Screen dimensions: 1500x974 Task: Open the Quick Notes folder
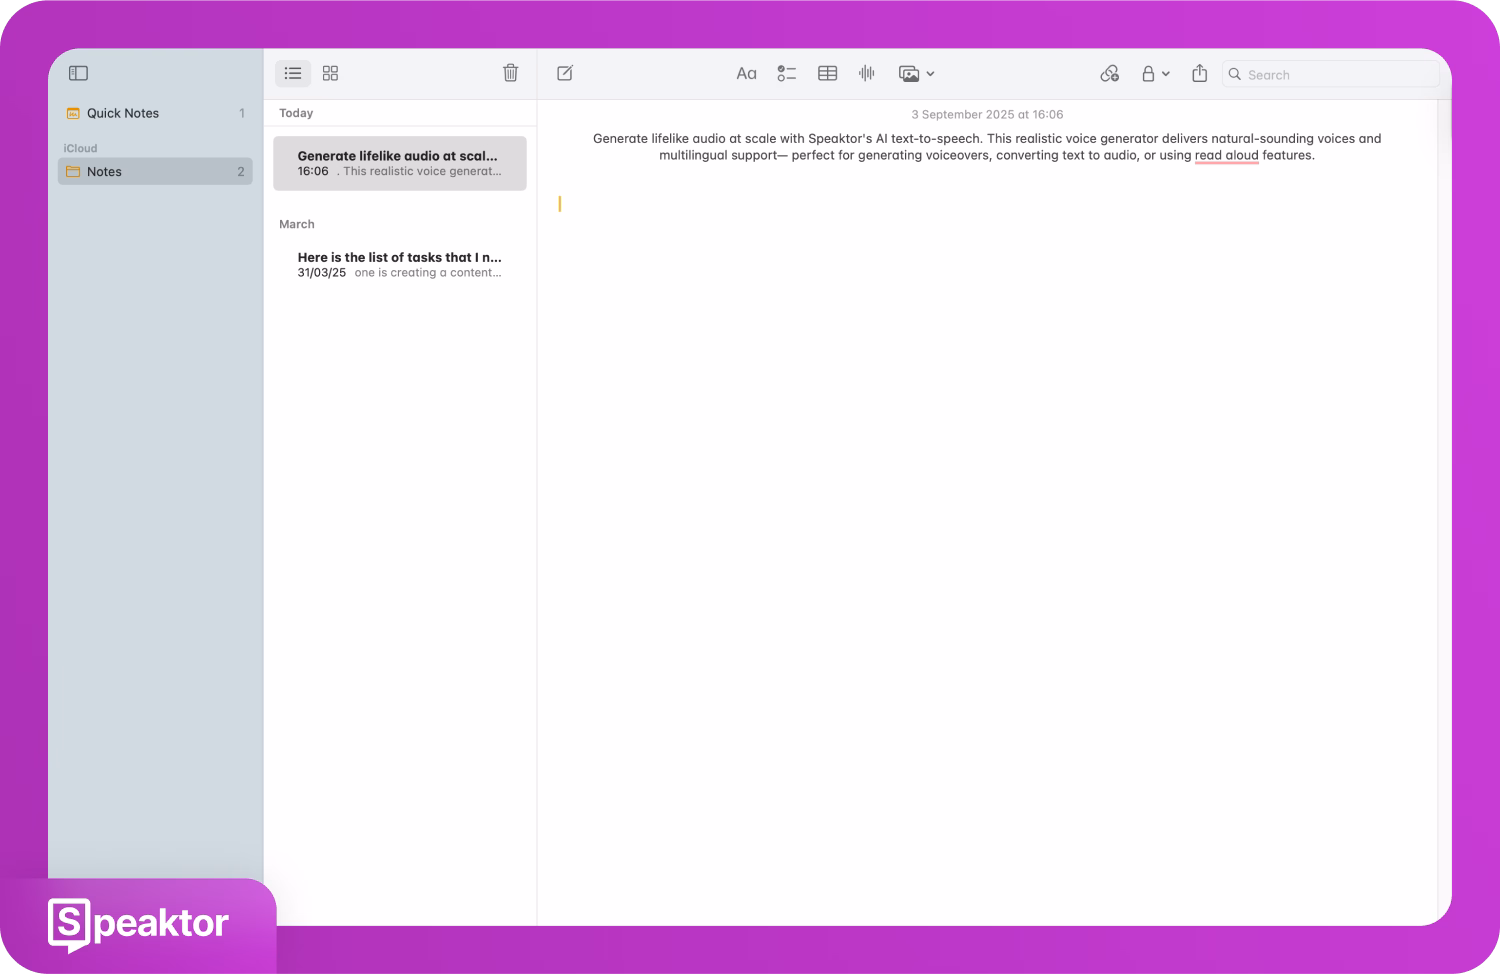coord(123,113)
